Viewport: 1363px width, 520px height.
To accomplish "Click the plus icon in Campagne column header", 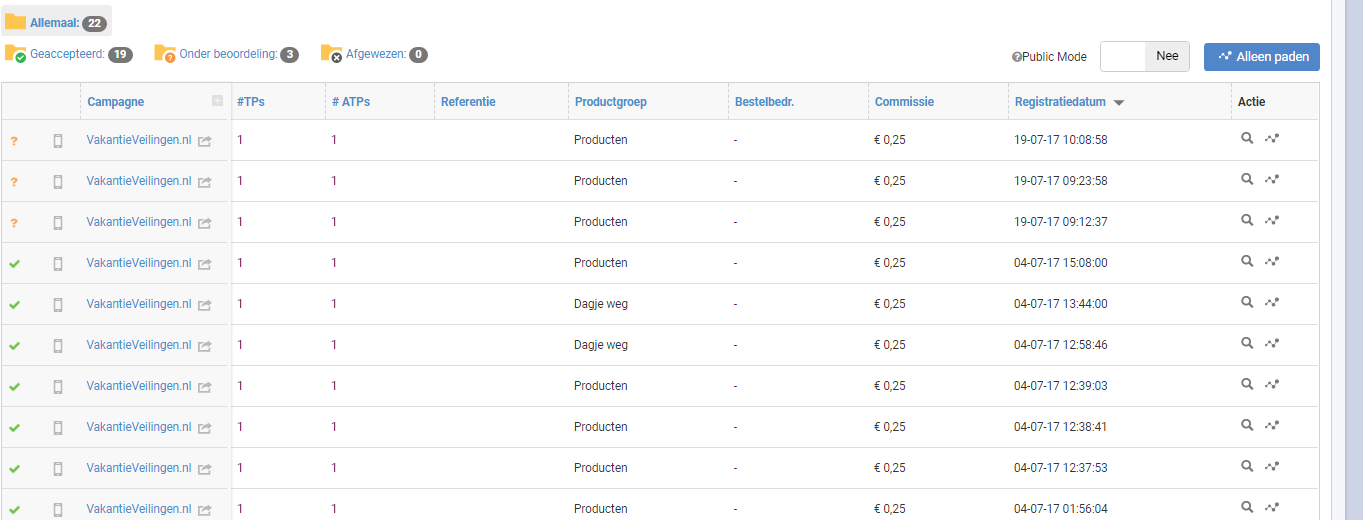I will [217, 100].
